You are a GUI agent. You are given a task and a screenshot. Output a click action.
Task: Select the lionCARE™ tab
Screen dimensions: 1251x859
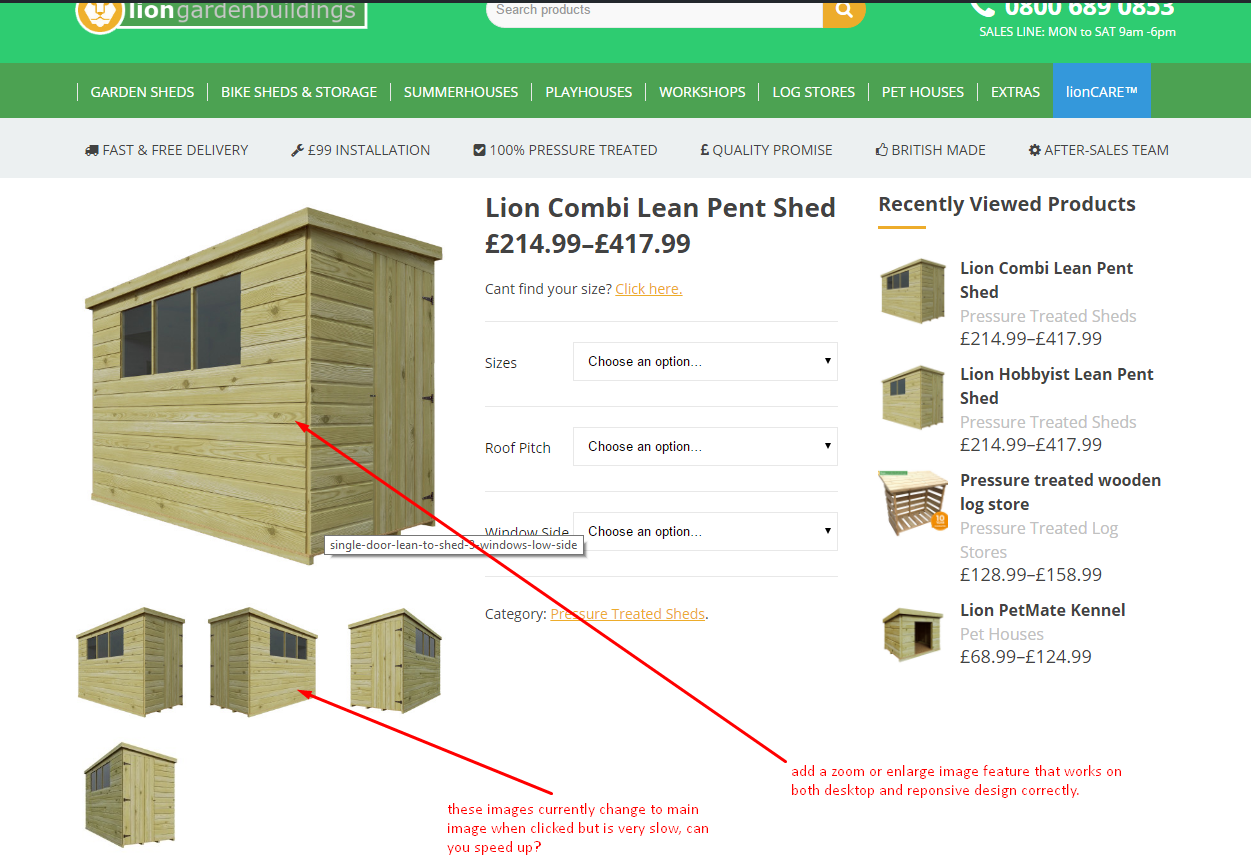(x=1102, y=91)
